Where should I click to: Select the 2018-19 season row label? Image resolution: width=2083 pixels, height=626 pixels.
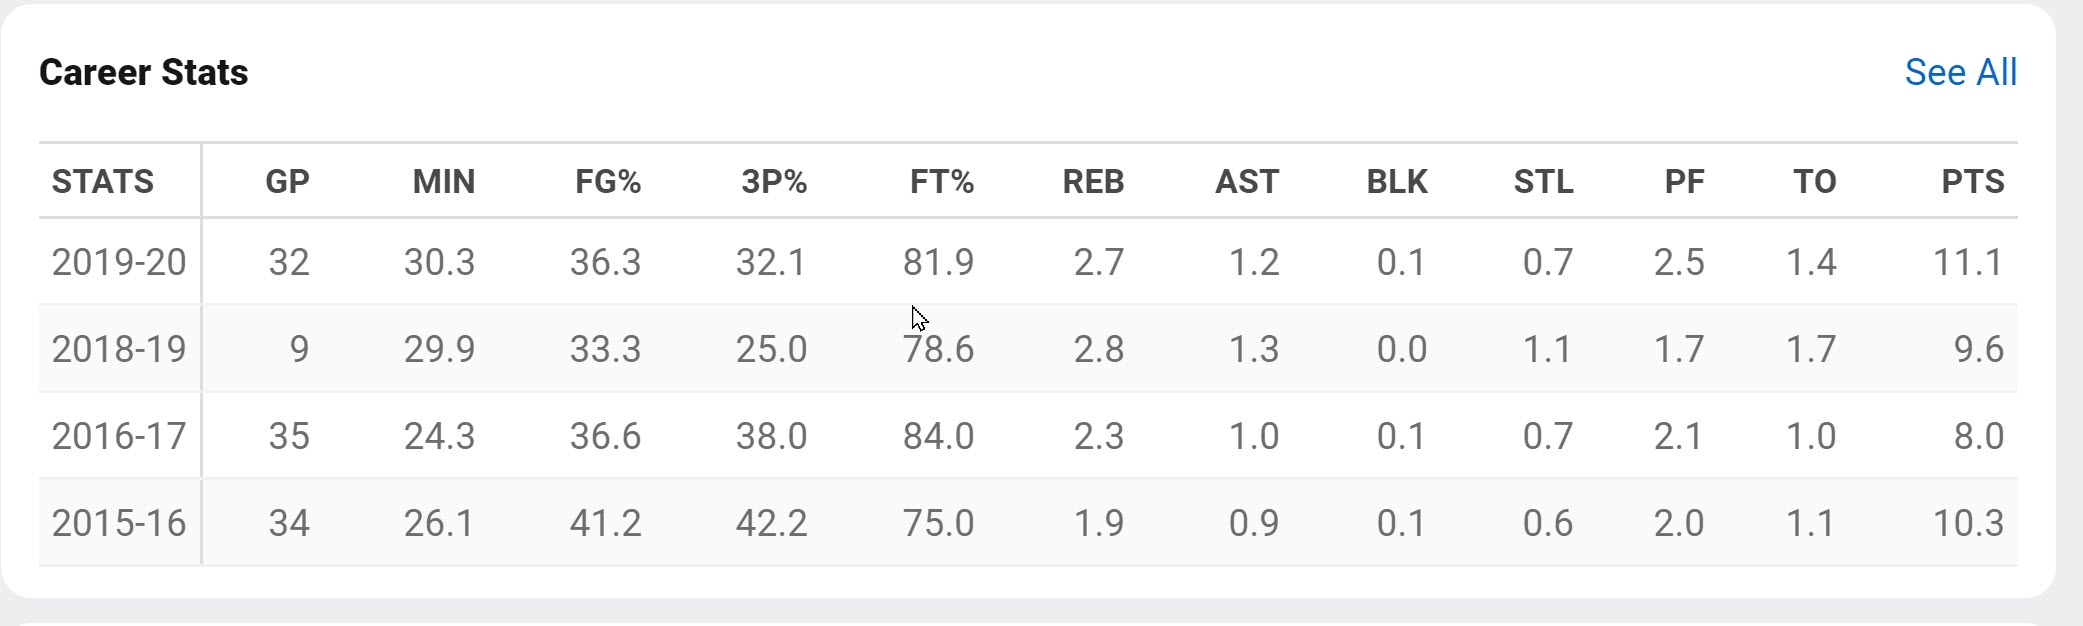point(119,349)
